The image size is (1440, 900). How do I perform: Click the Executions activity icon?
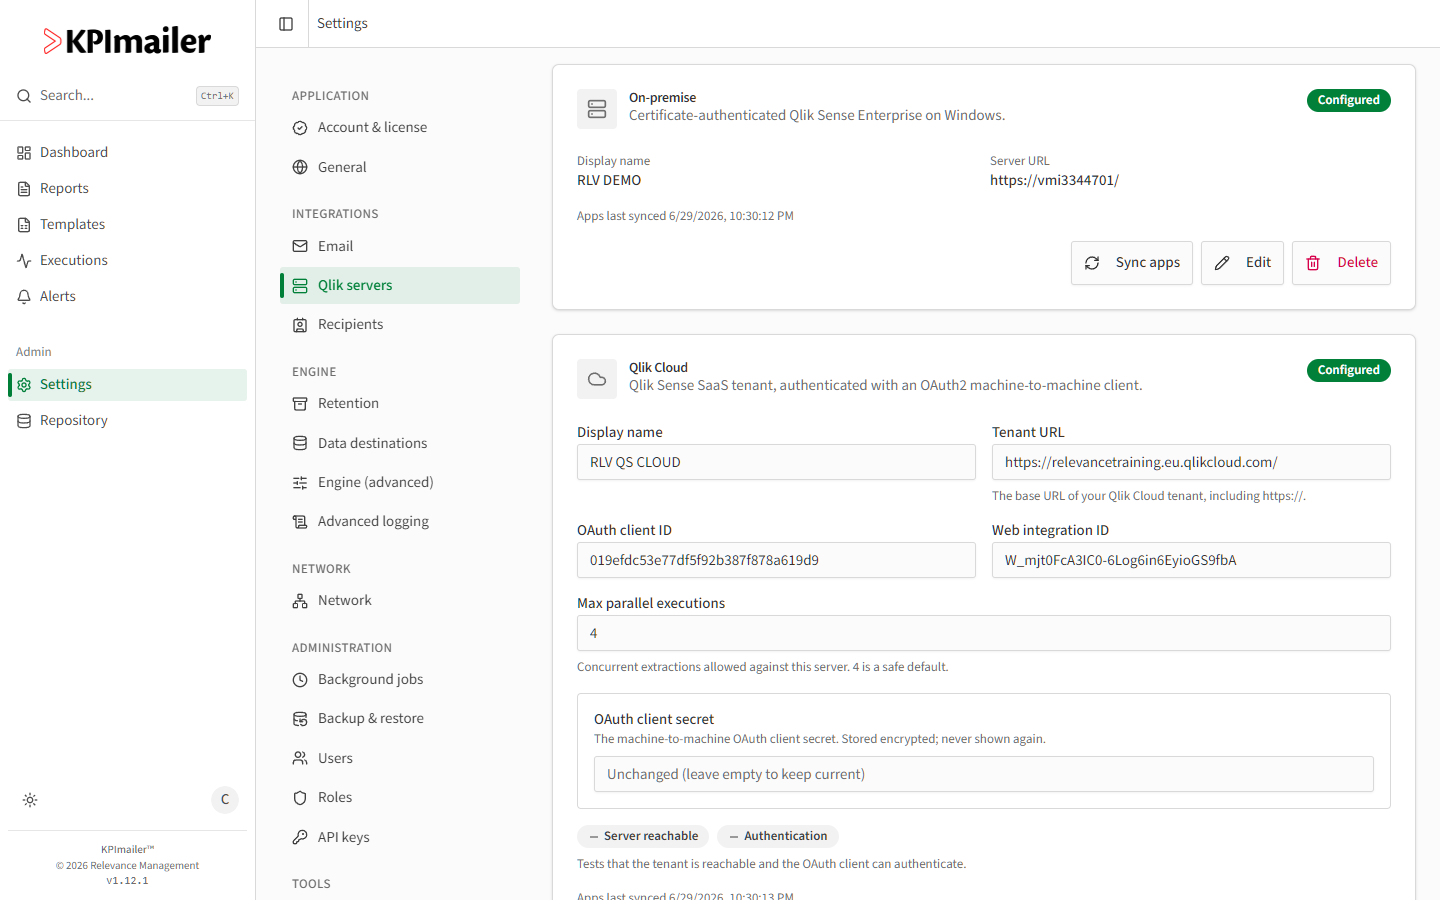pos(24,261)
